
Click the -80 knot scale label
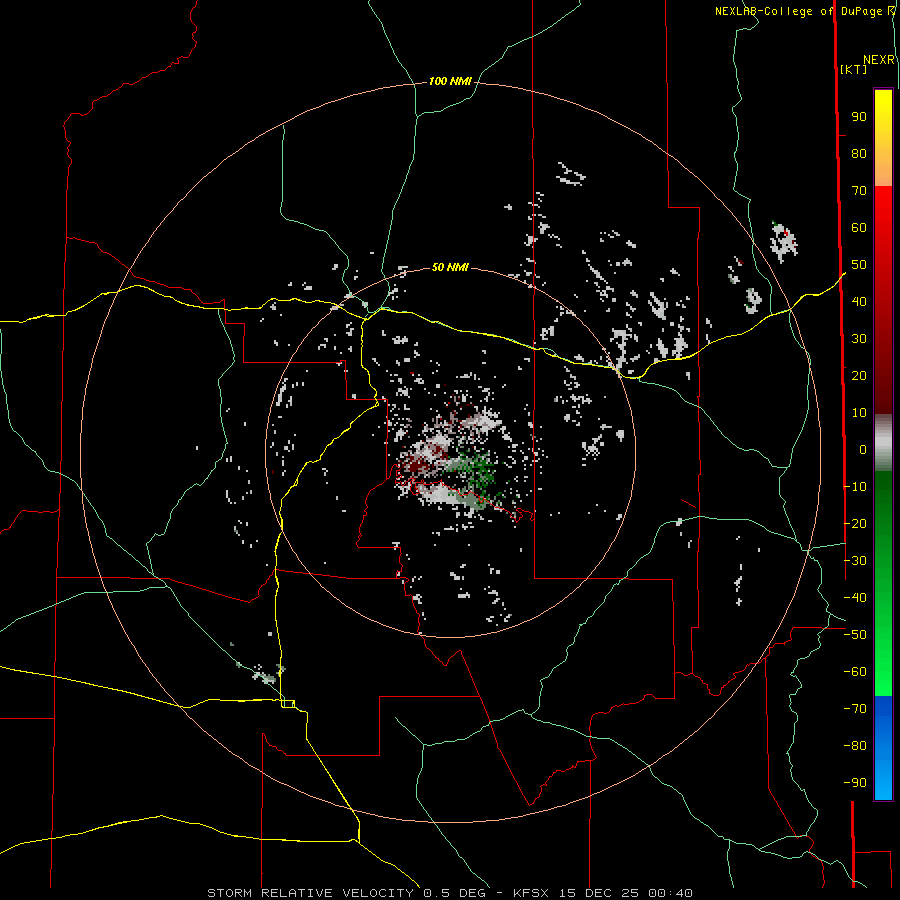855,746
